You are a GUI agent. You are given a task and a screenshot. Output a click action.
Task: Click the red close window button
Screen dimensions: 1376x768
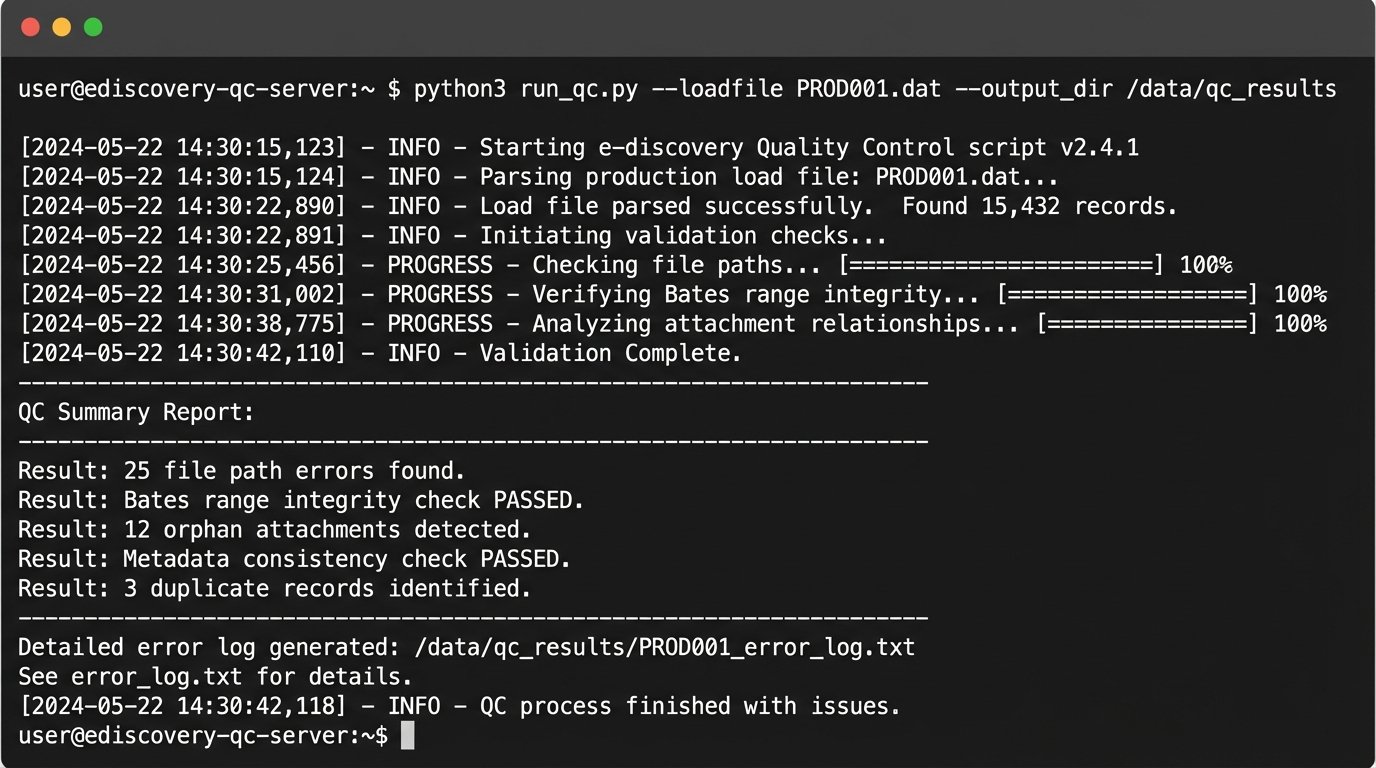(x=30, y=27)
